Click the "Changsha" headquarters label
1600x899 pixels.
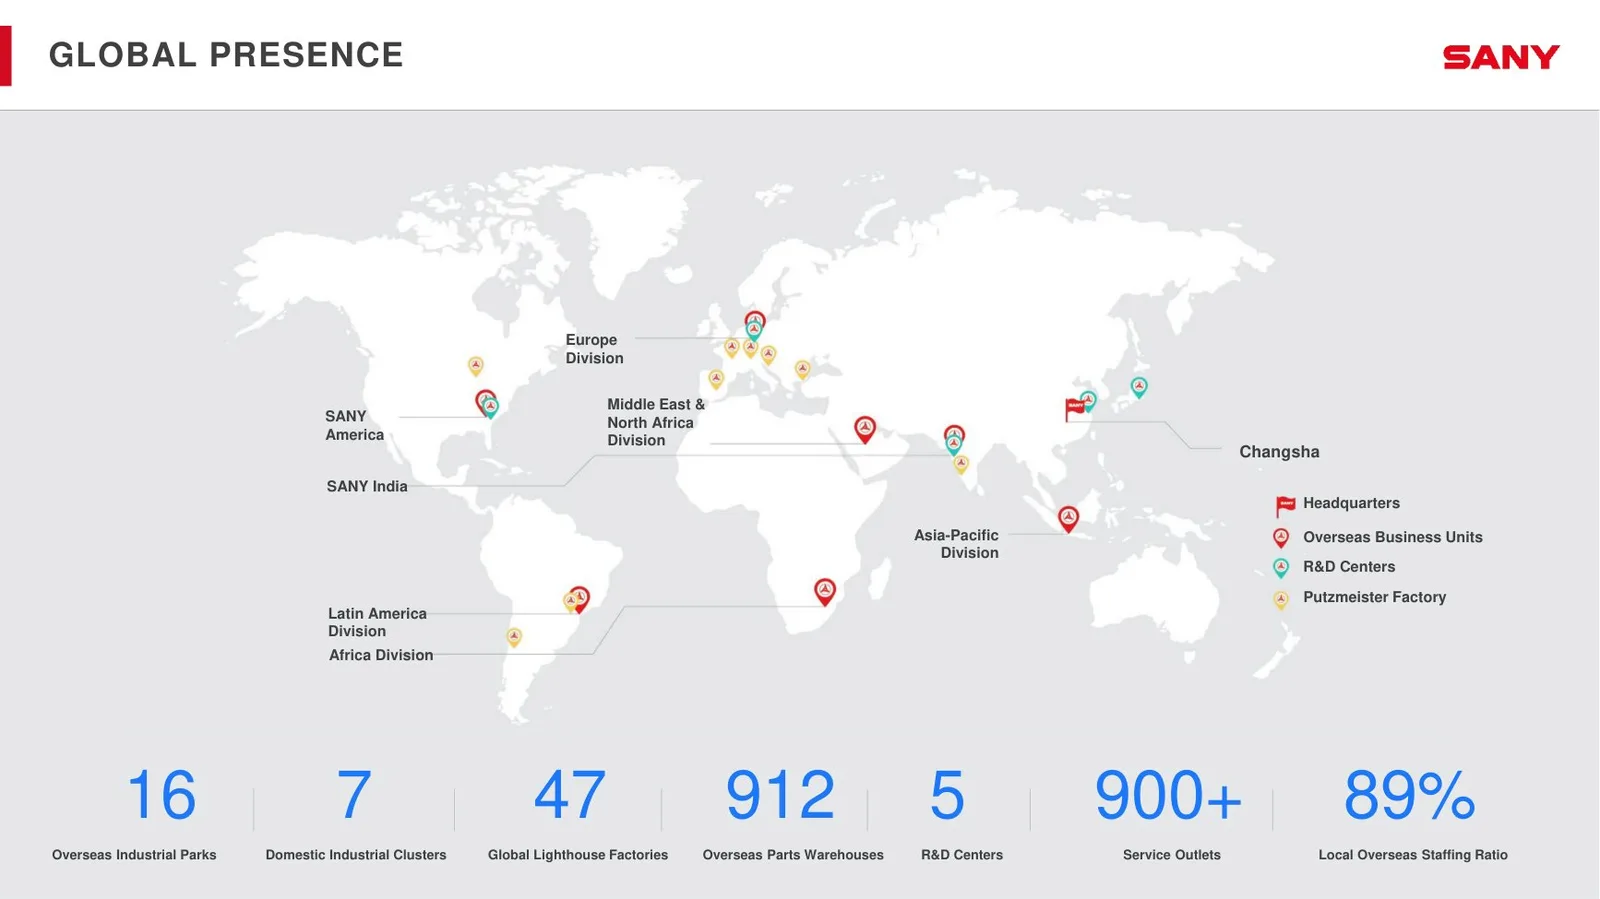1279,452
